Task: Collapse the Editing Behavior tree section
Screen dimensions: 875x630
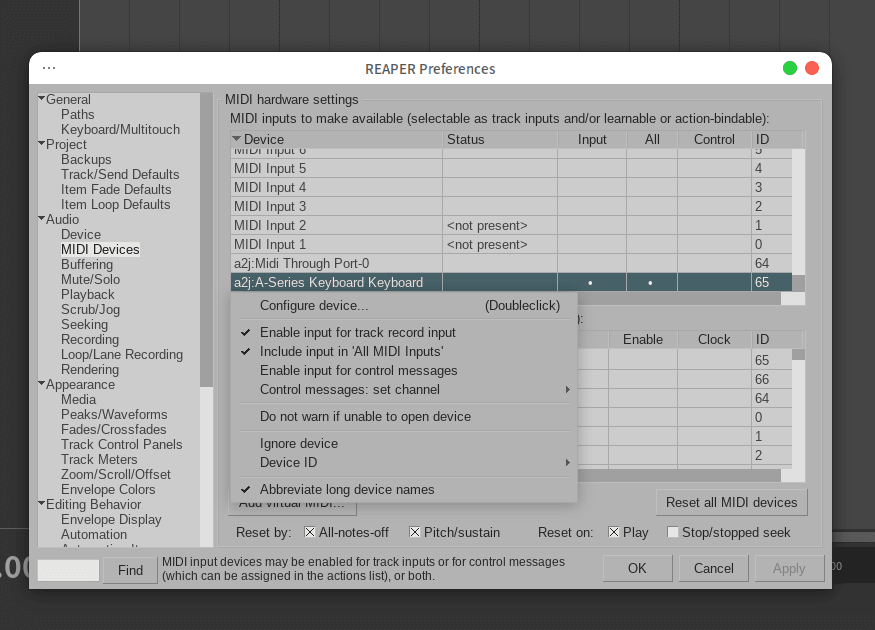Action: (41, 503)
